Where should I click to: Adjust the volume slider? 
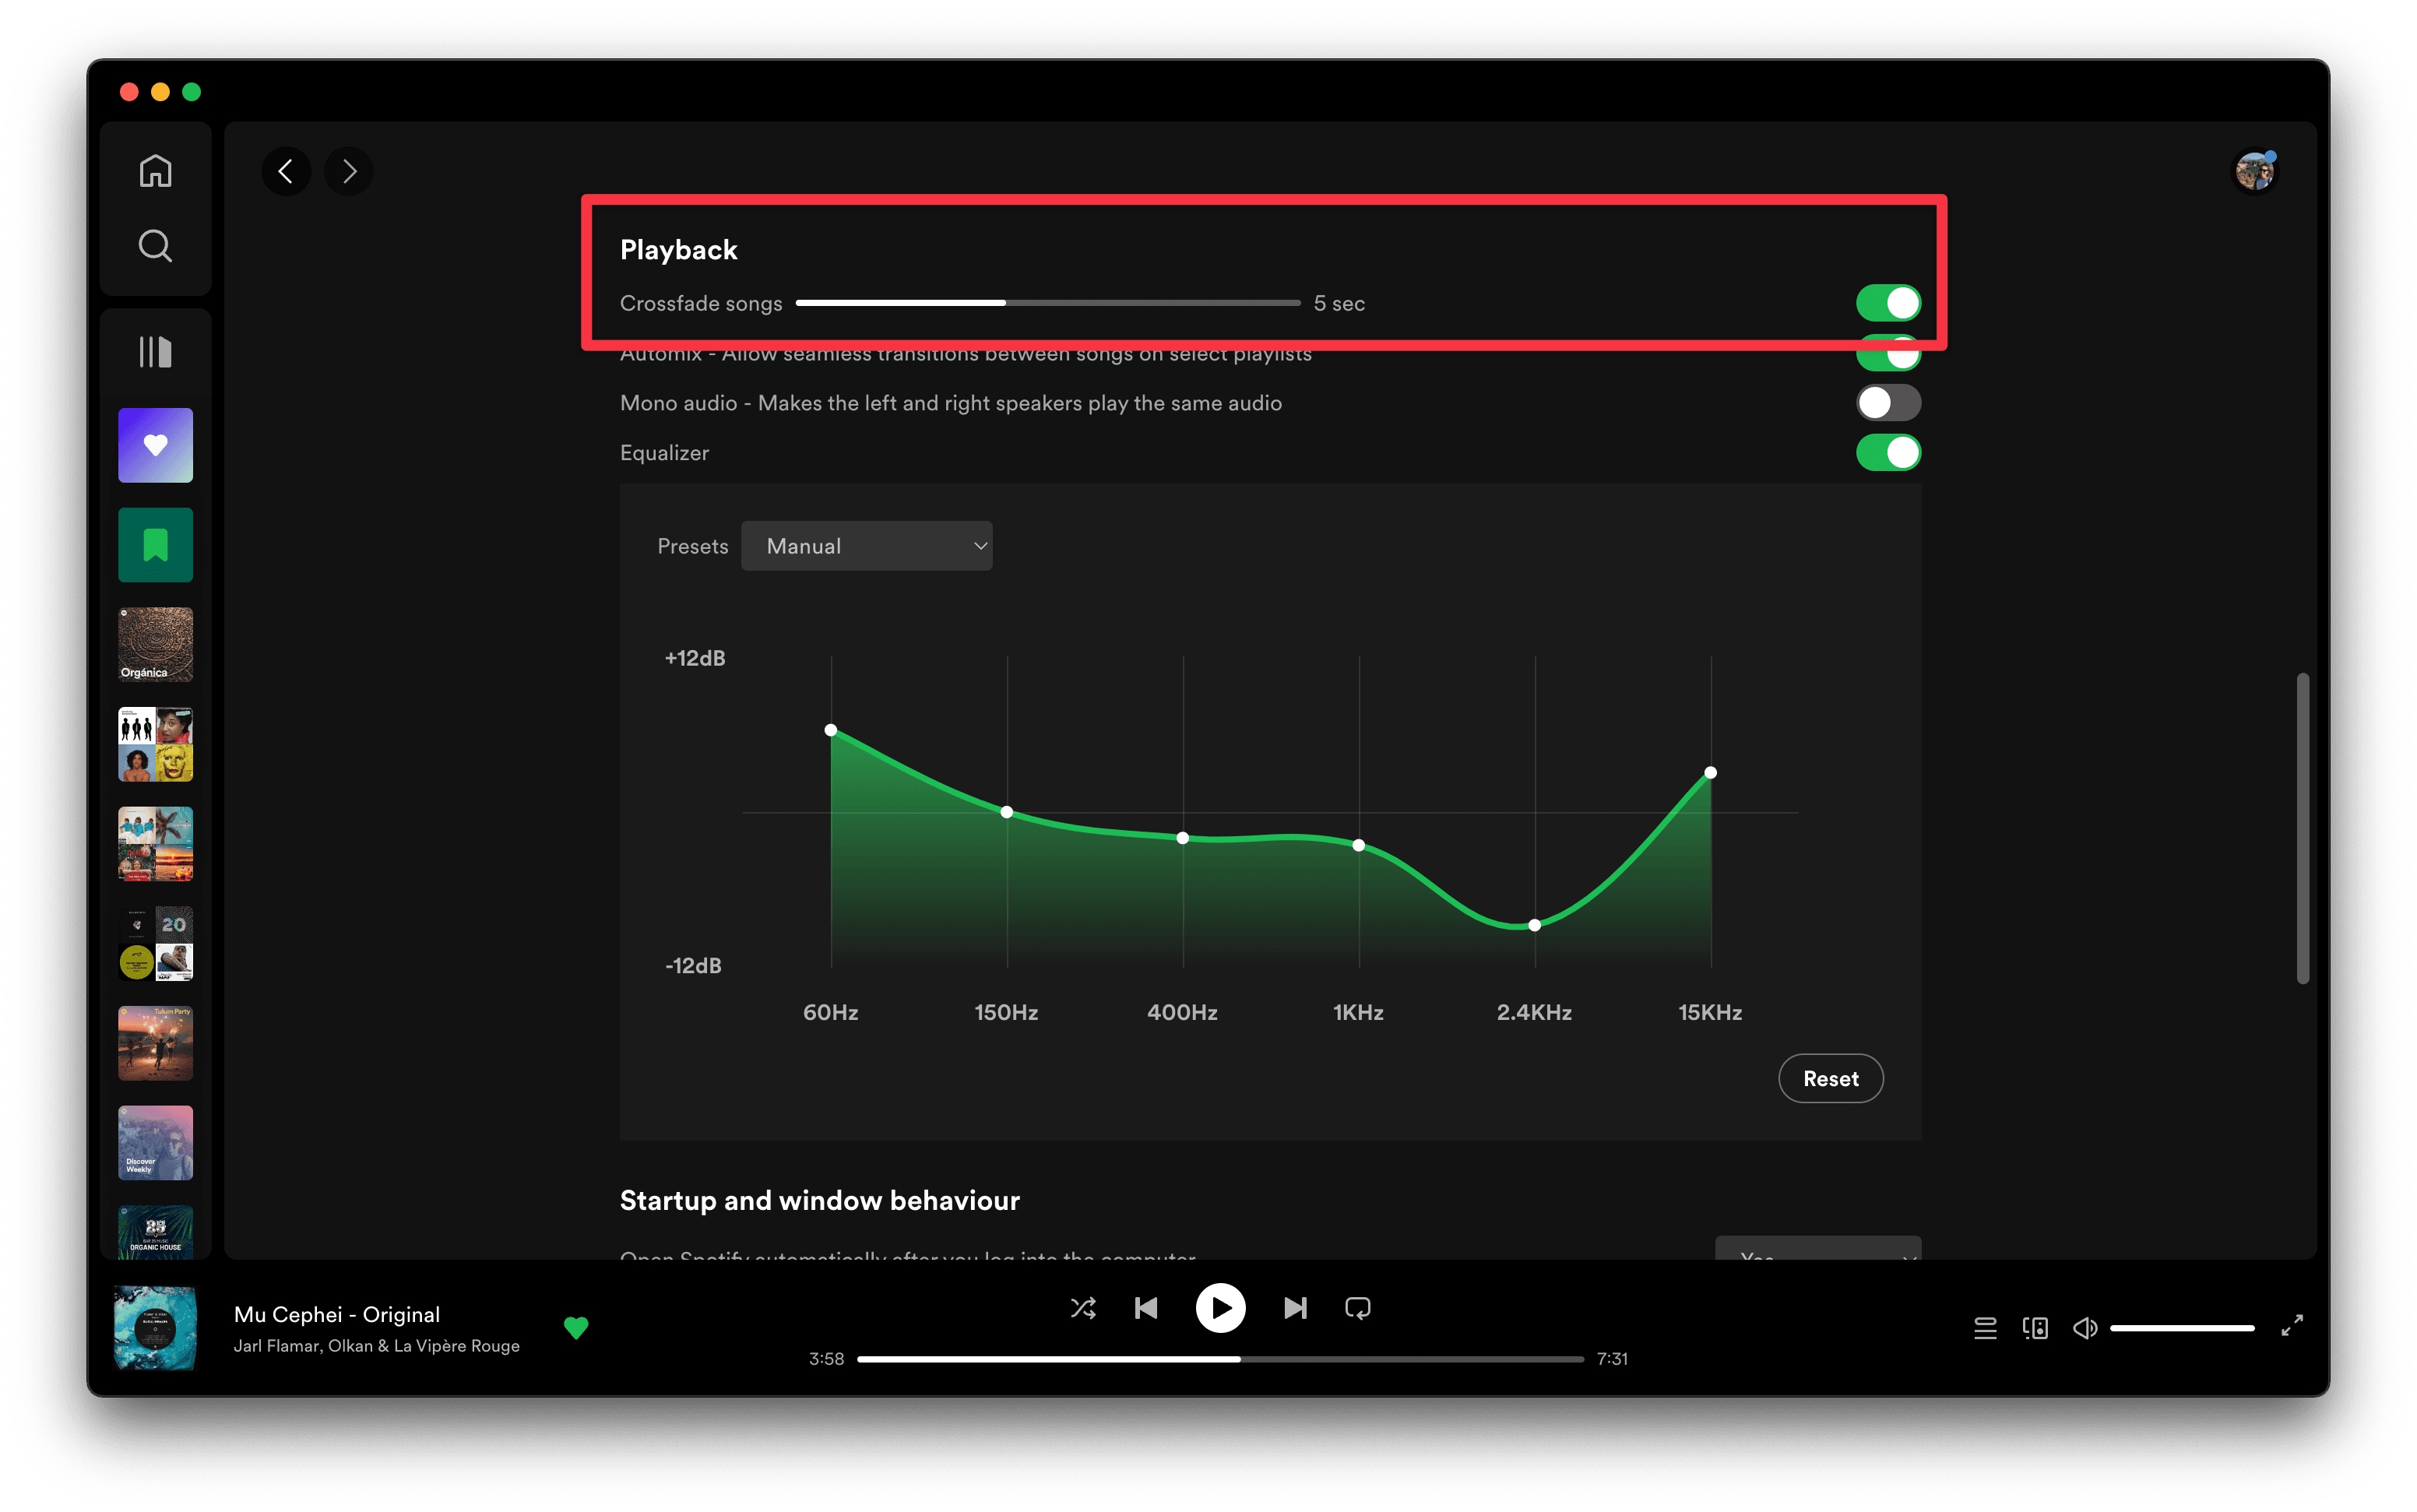coord(2182,1328)
